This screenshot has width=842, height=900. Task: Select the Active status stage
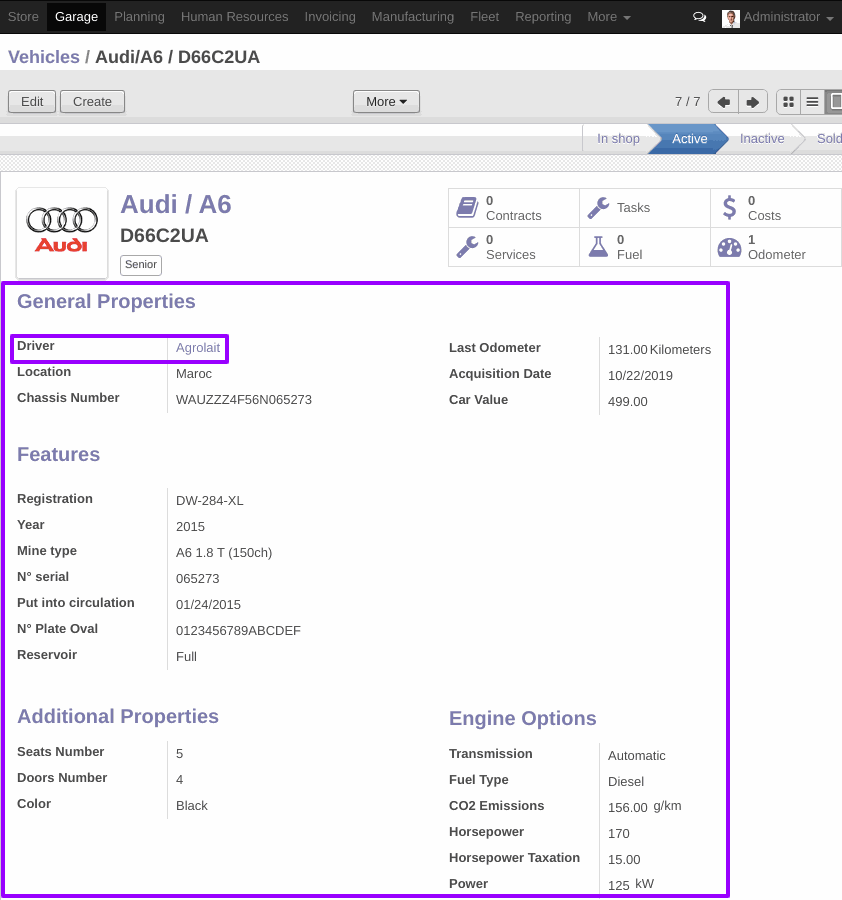689,139
